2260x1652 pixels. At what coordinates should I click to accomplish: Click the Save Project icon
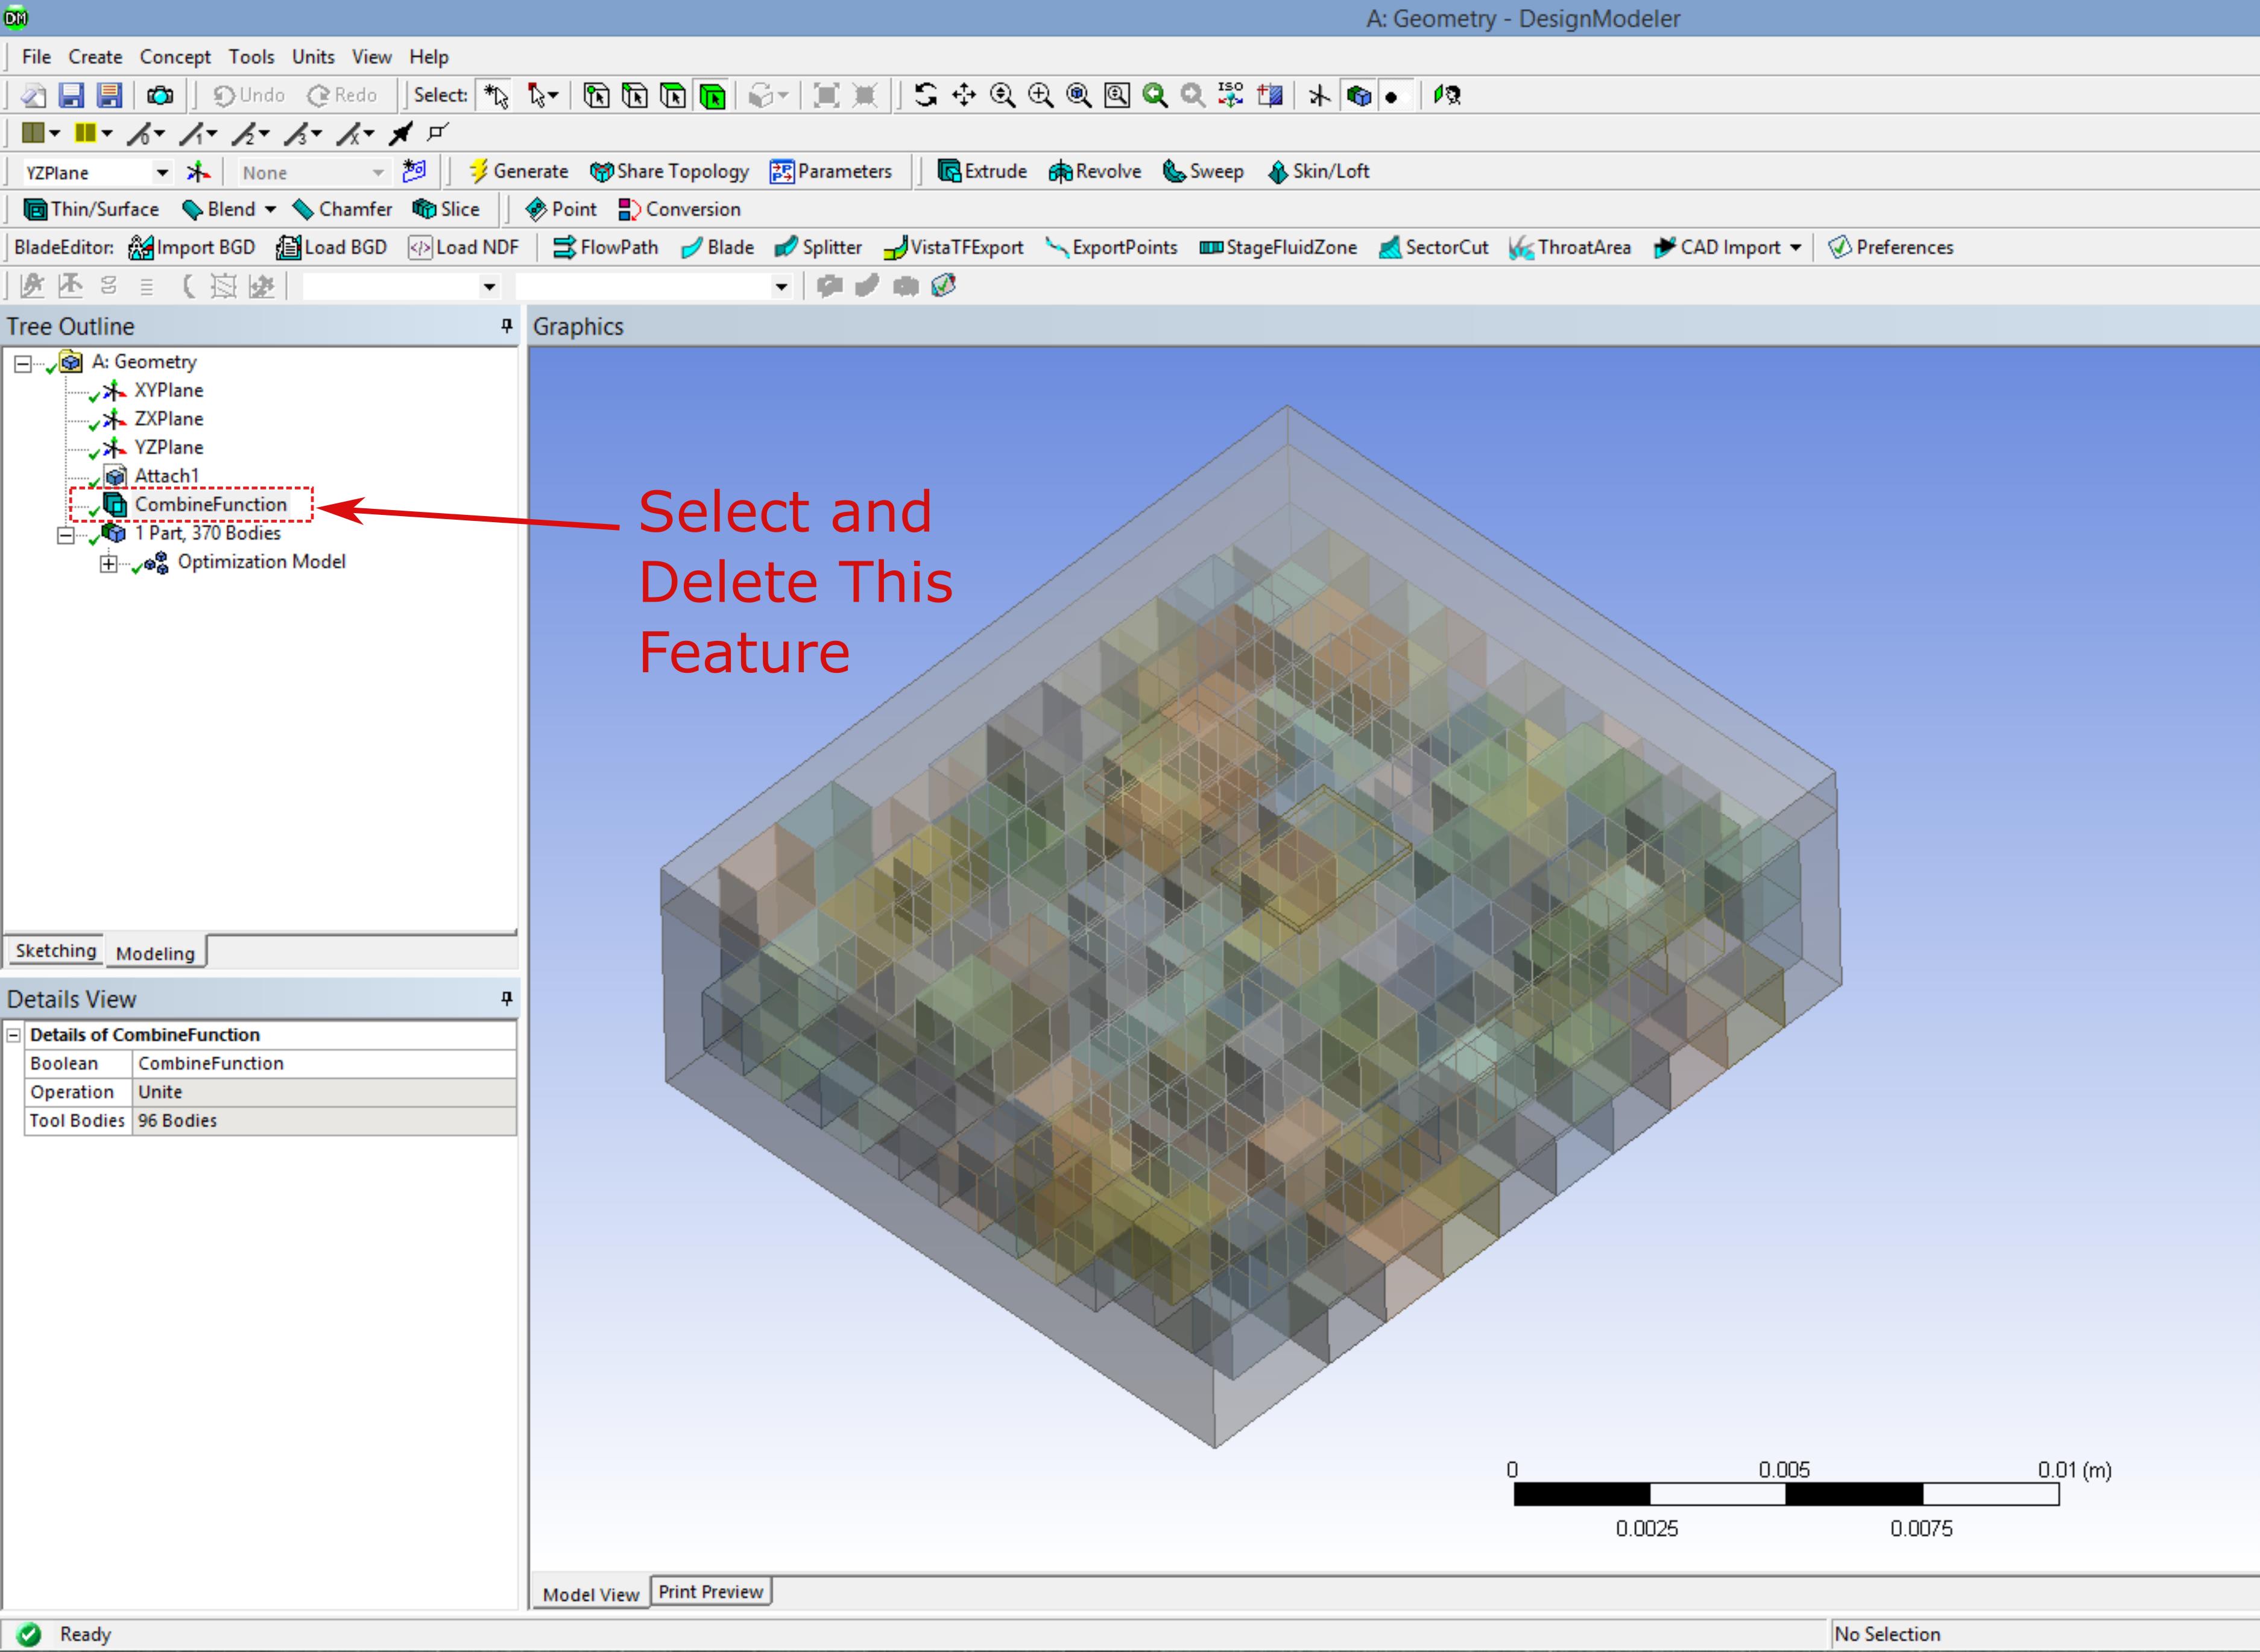pyautogui.click(x=71, y=95)
